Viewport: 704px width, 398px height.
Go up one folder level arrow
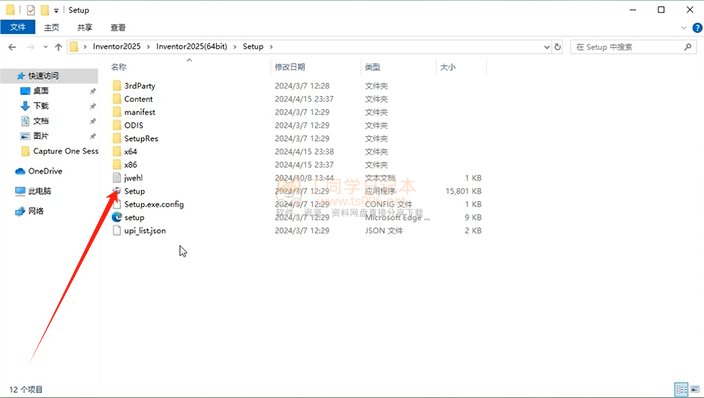(x=58, y=47)
